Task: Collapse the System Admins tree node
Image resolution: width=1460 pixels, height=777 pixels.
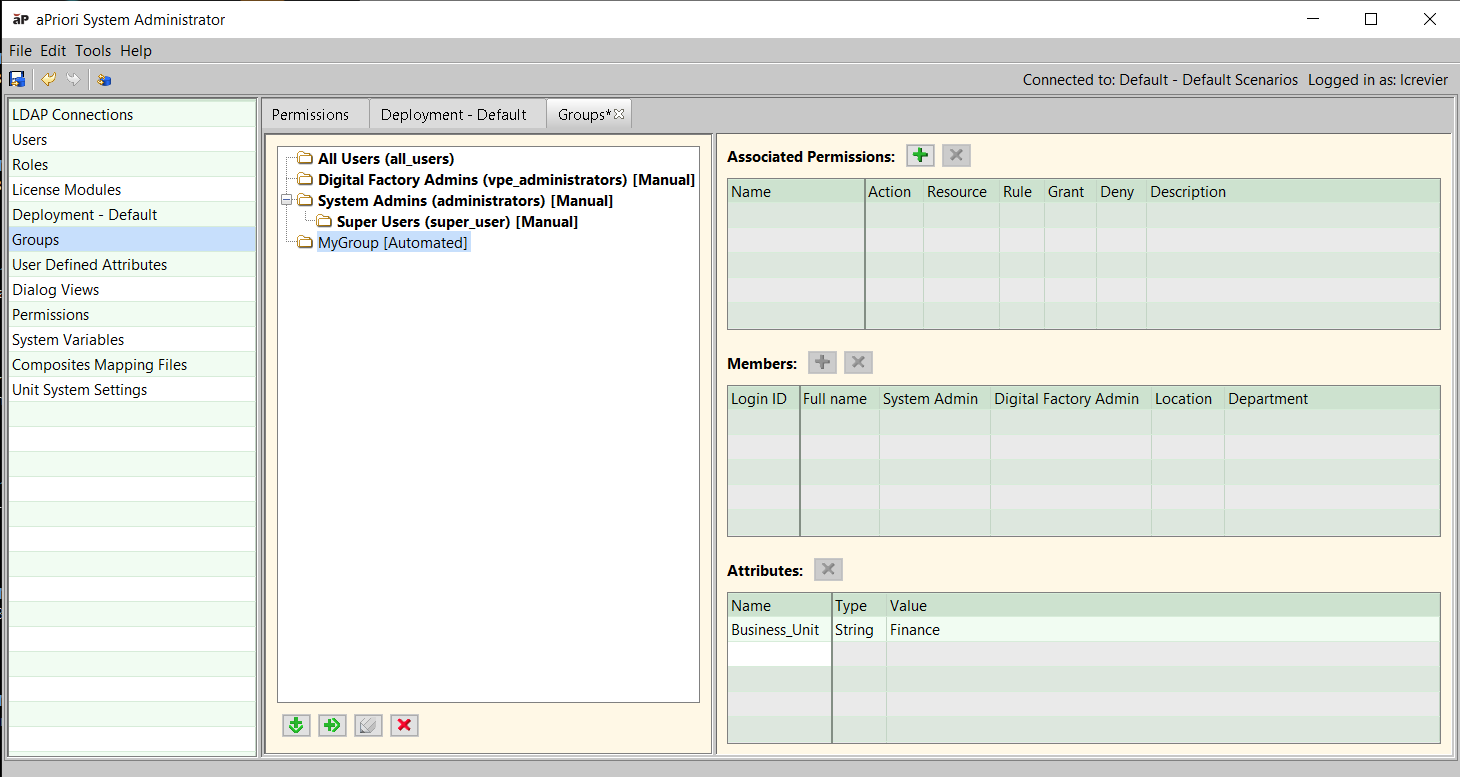Action: 286,200
